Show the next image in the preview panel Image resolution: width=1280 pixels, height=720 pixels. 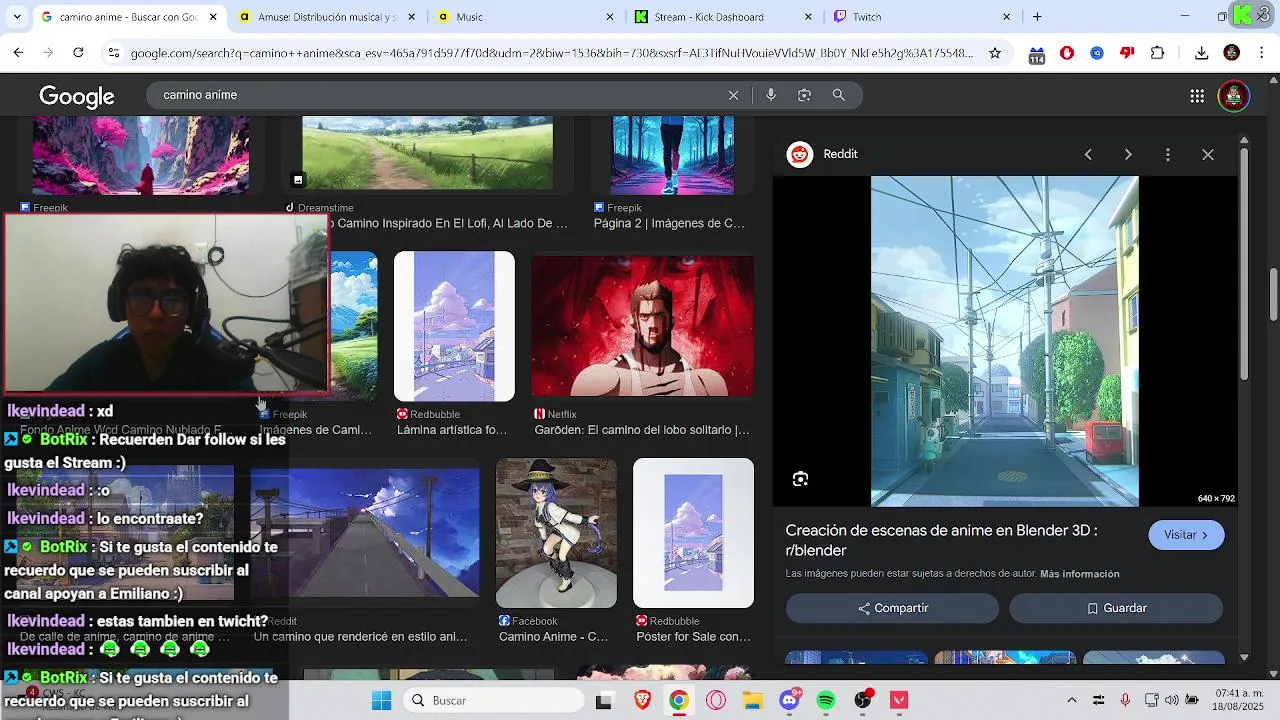1128,154
